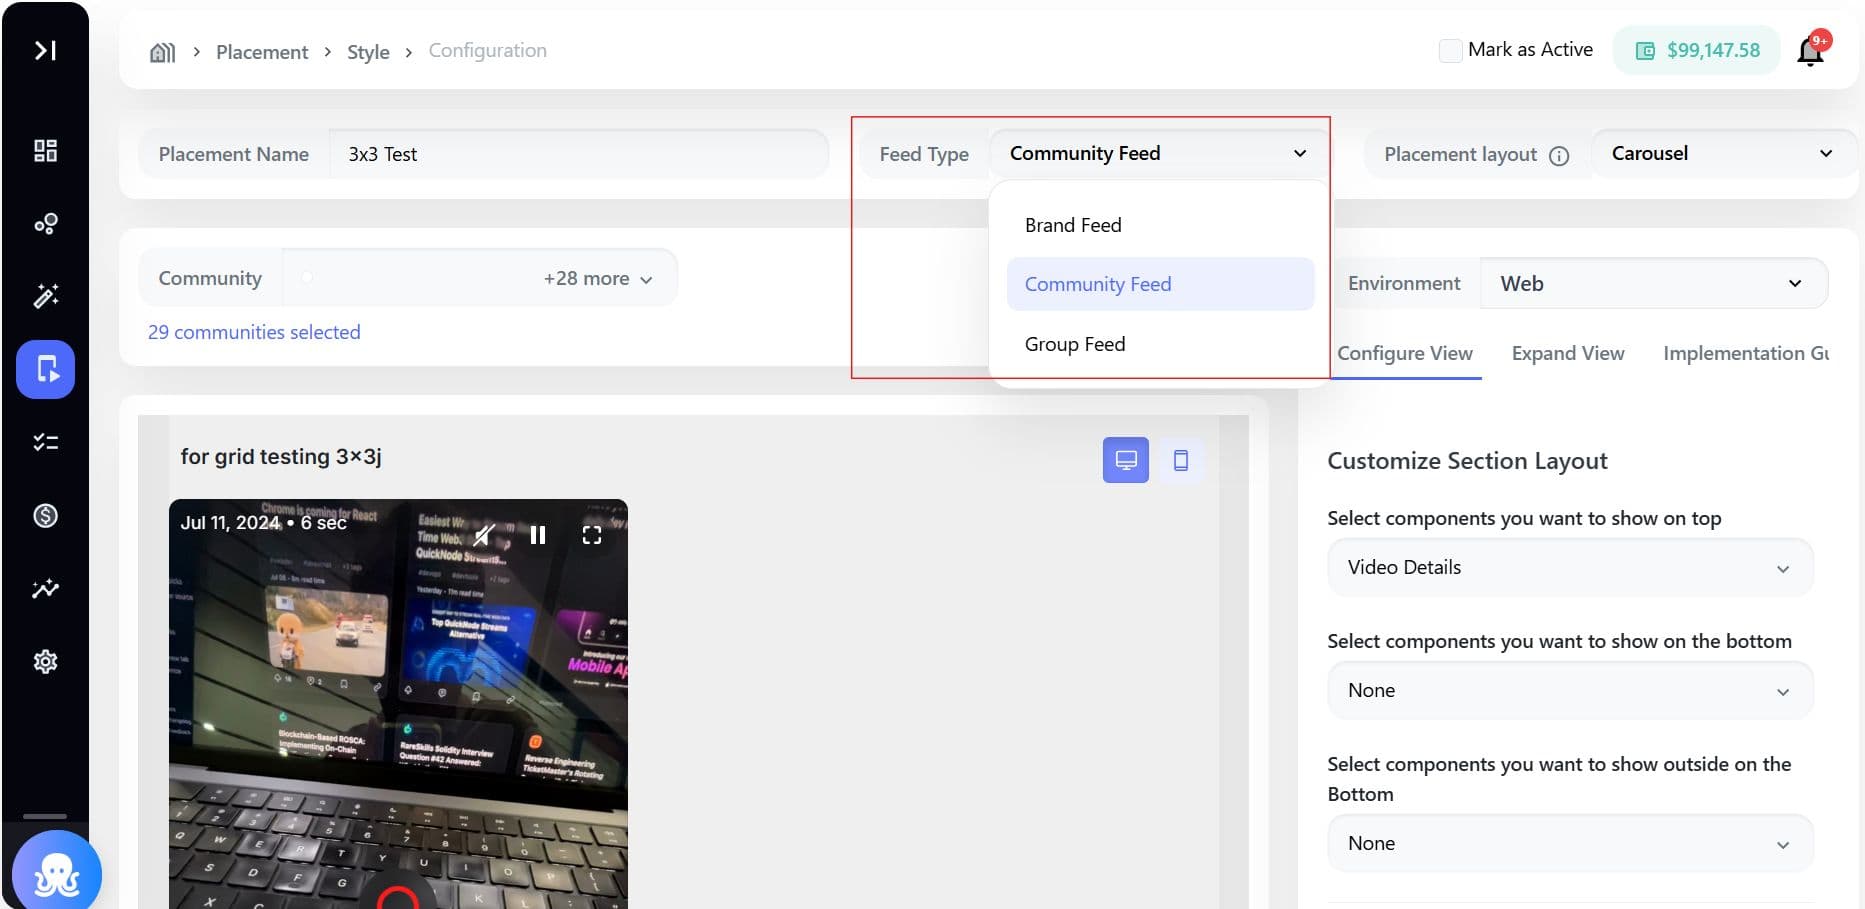Open the octopus assistant chat bubble
This screenshot has width=1865, height=909.
[x=57, y=872]
